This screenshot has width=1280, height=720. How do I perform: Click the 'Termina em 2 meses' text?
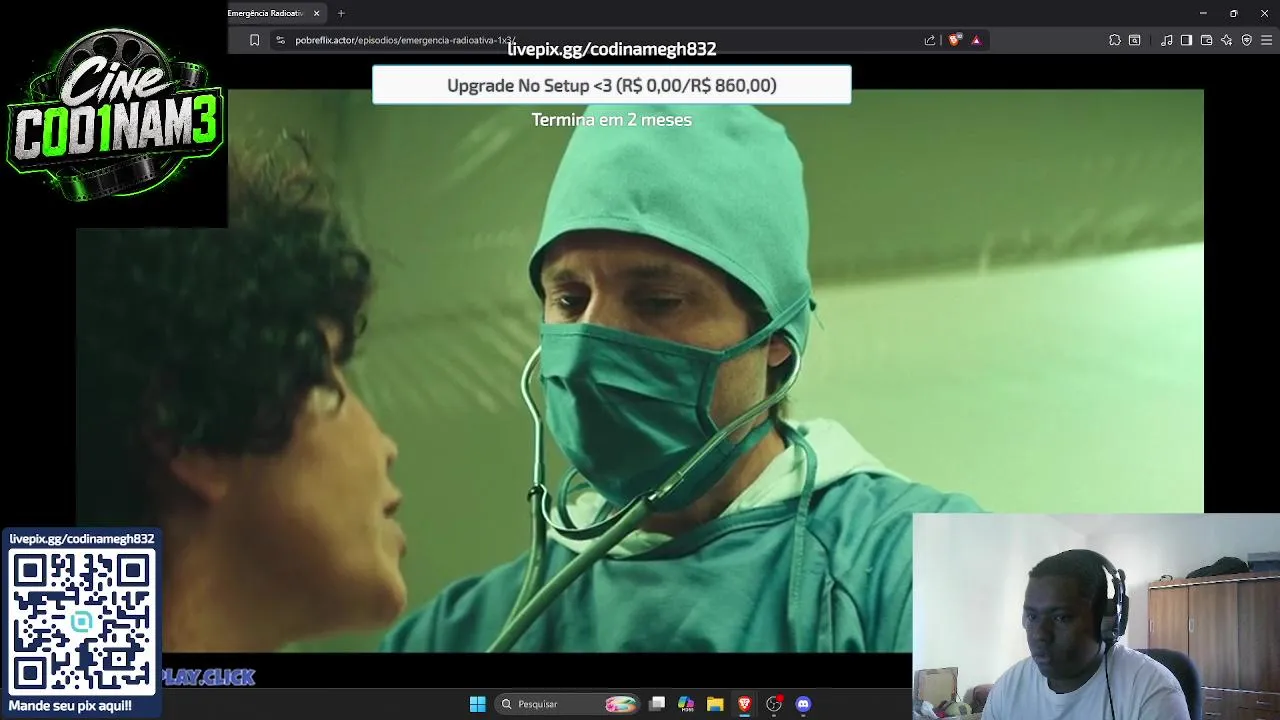pyautogui.click(x=612, y=120)
